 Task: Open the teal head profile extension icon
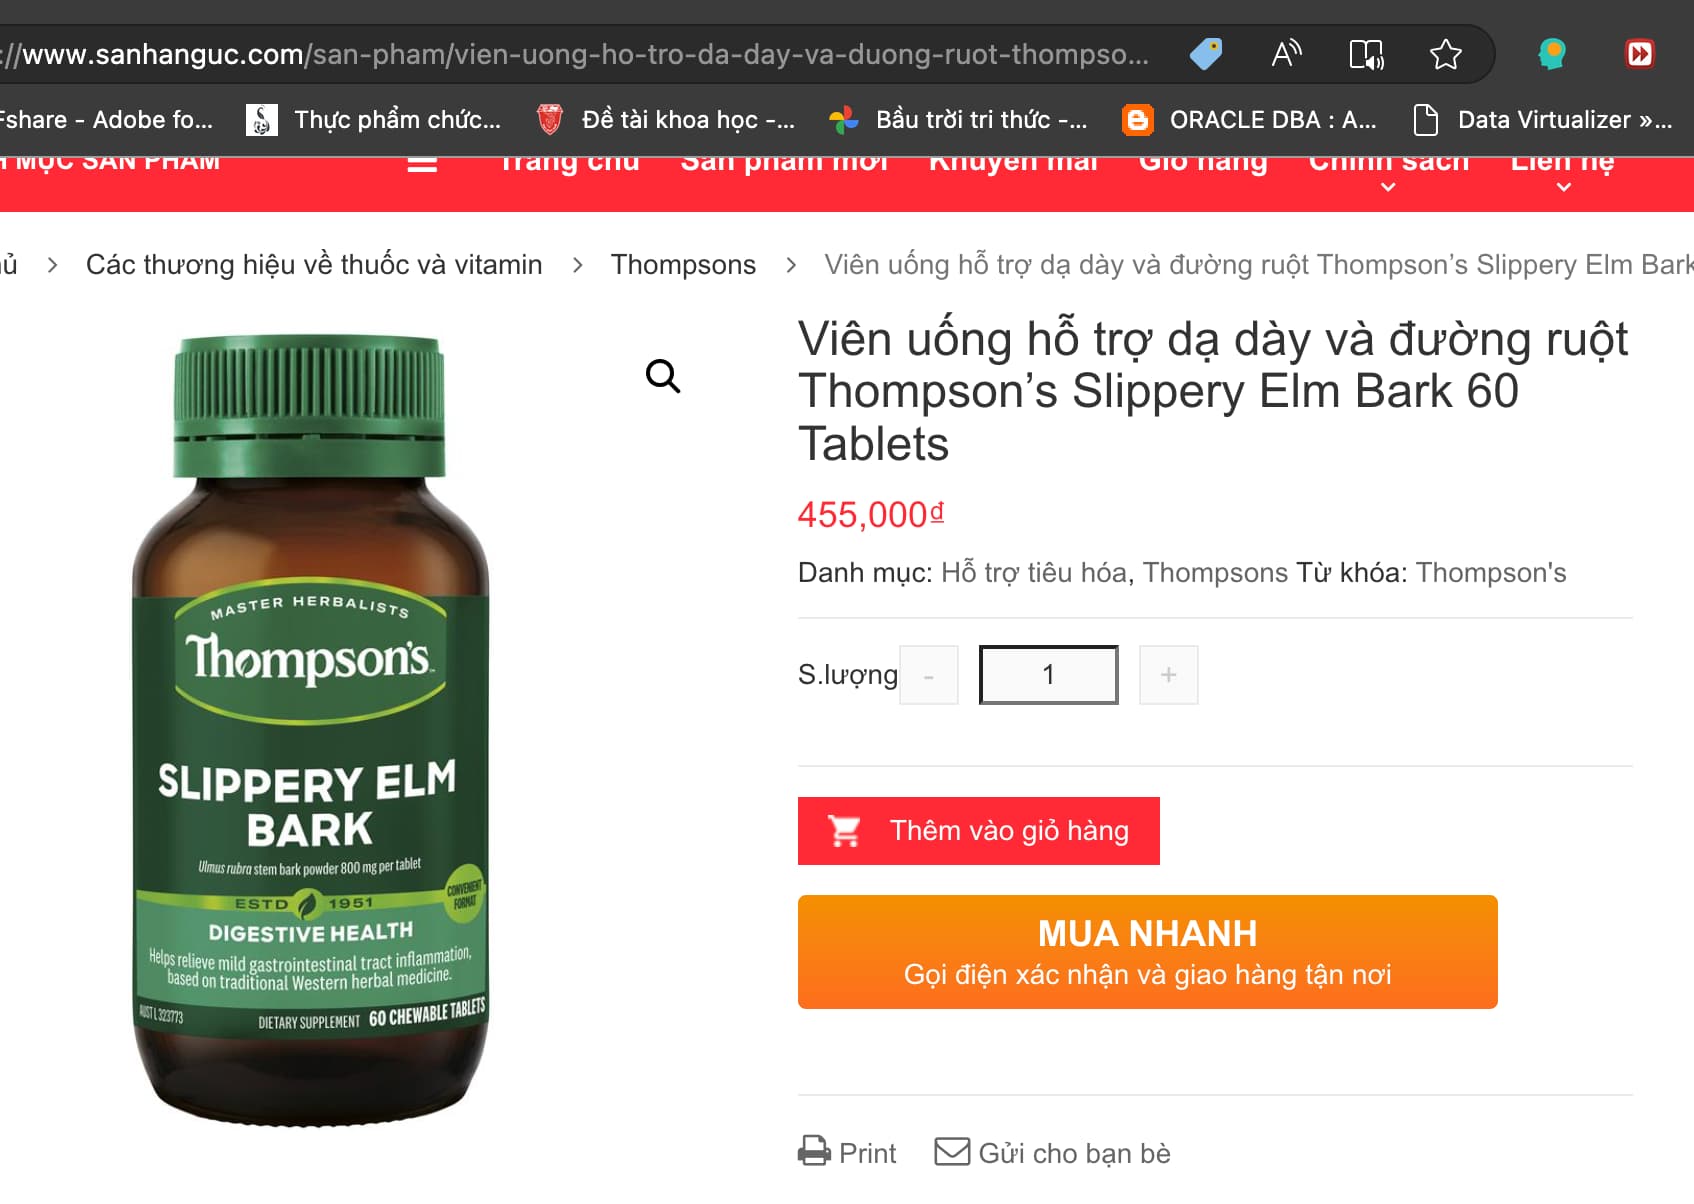coord(1552,54)
